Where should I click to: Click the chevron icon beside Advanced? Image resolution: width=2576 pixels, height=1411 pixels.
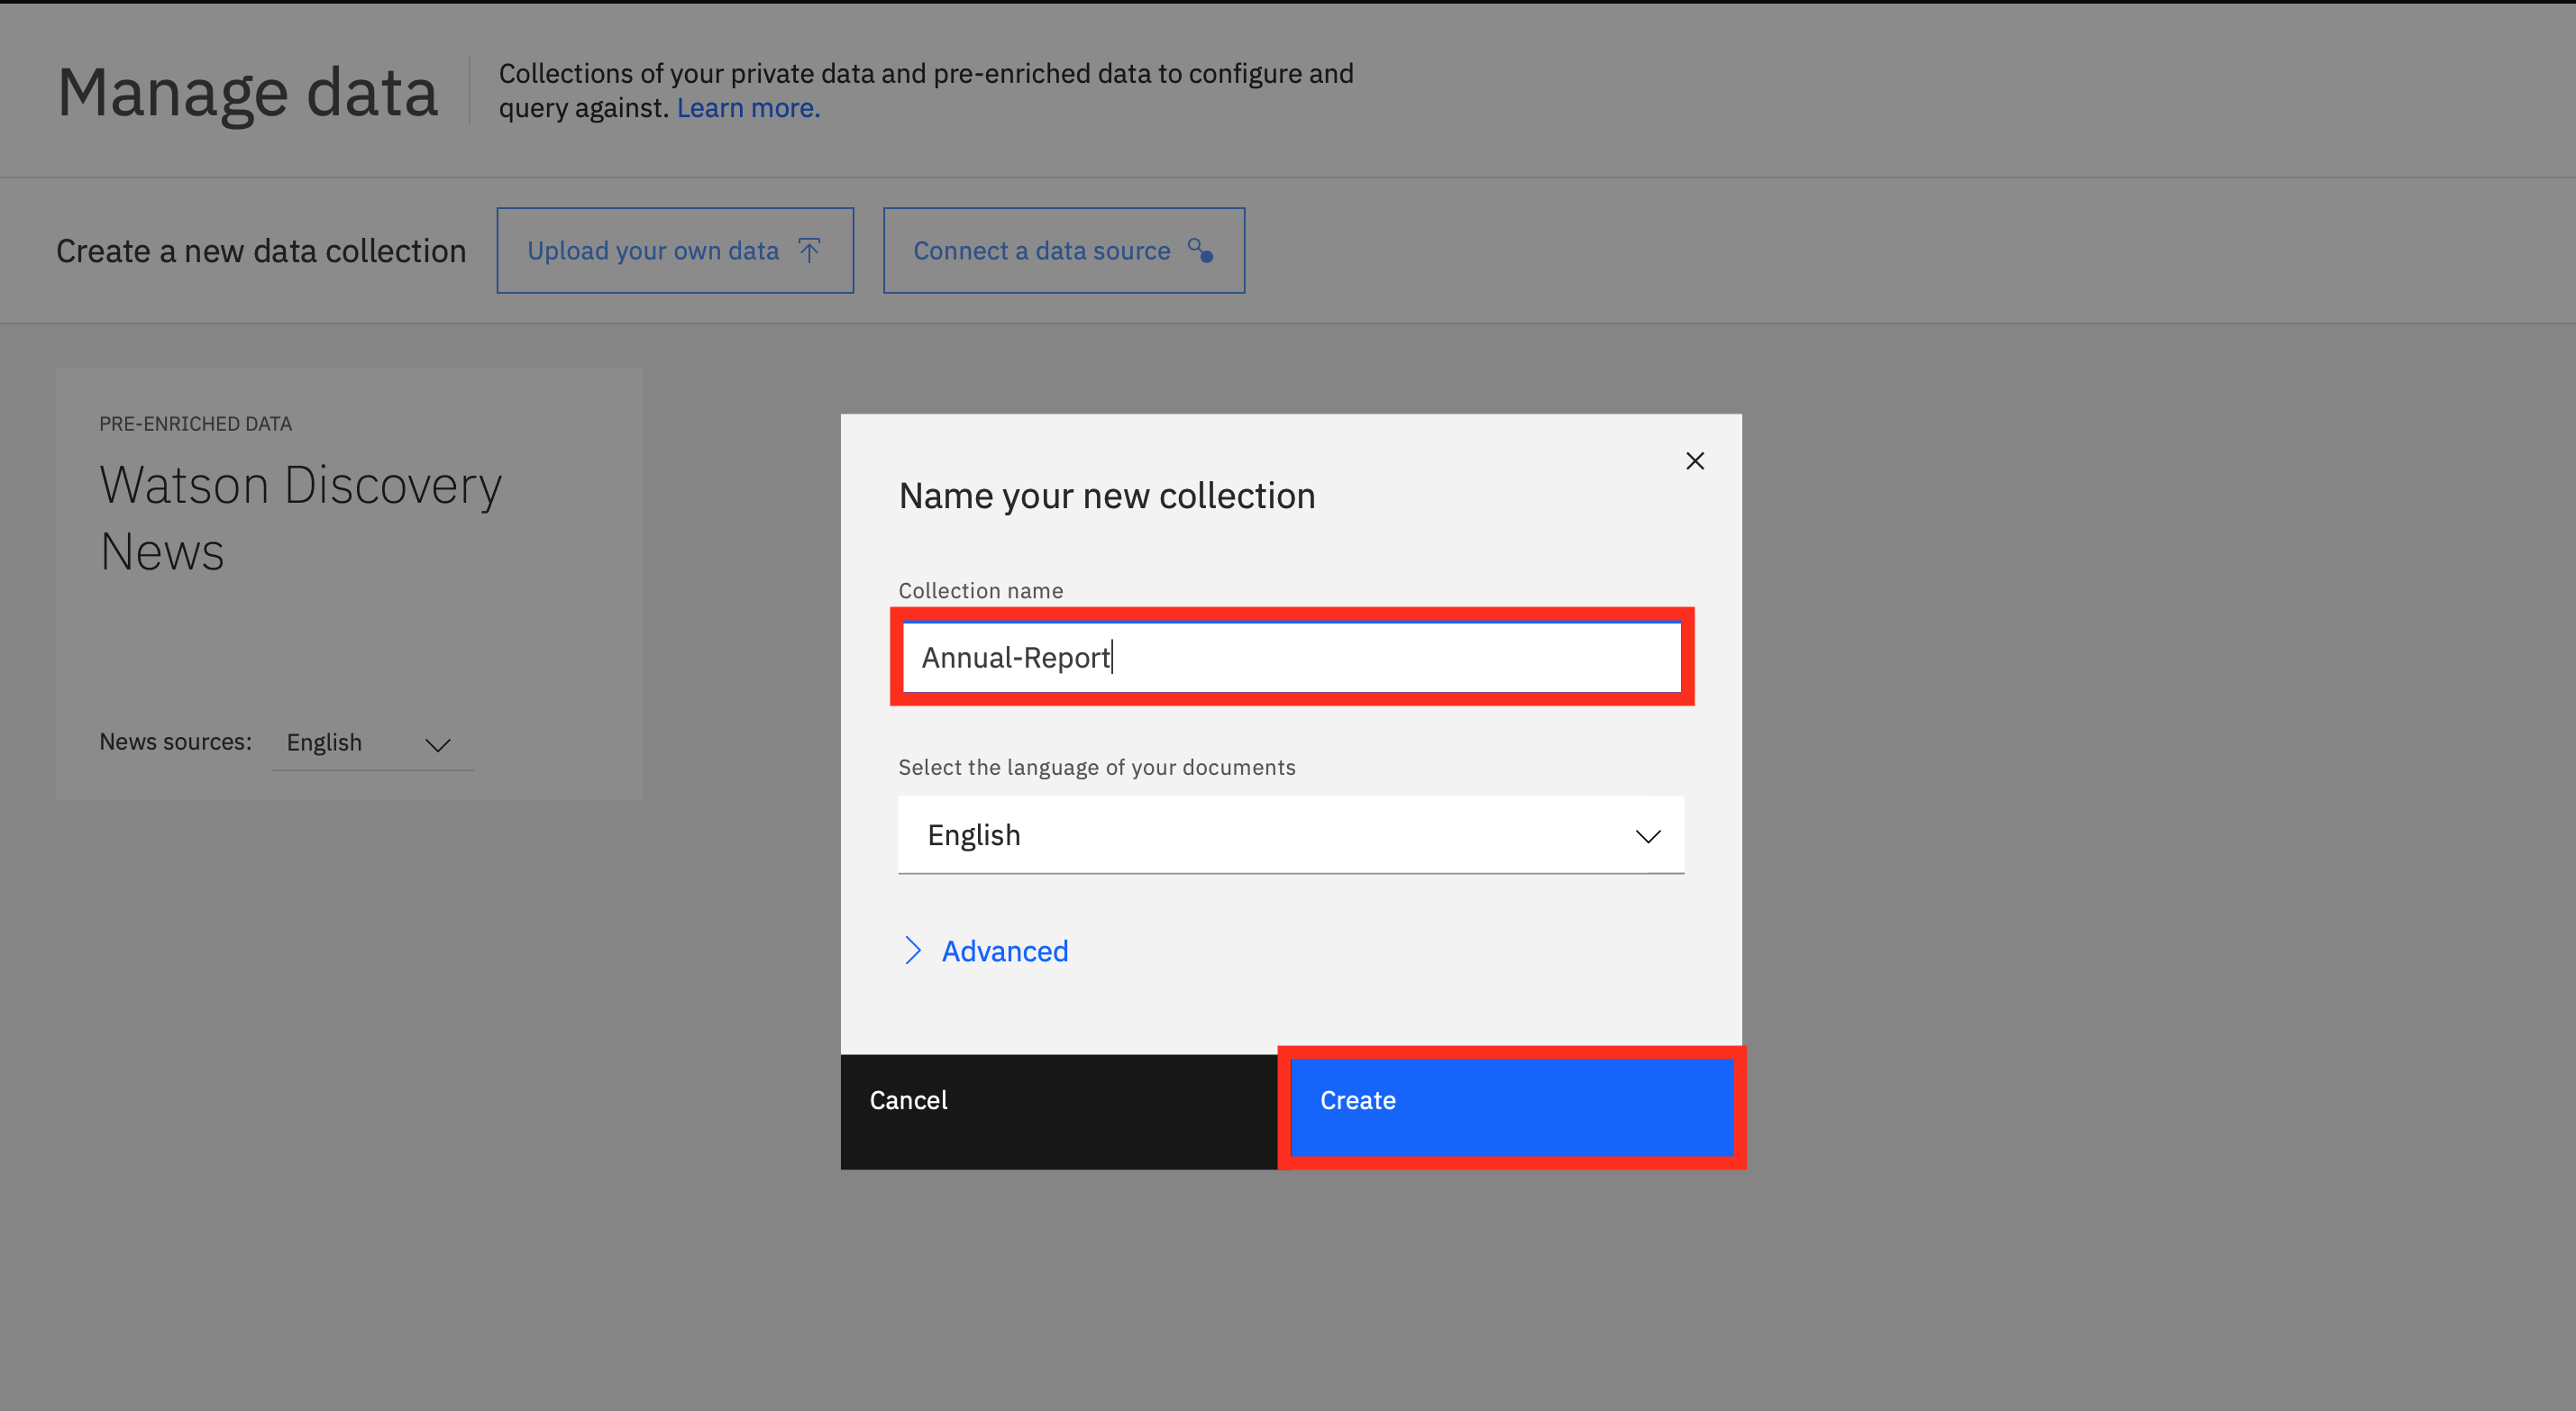pyautogui.click(x=912, y=950)
